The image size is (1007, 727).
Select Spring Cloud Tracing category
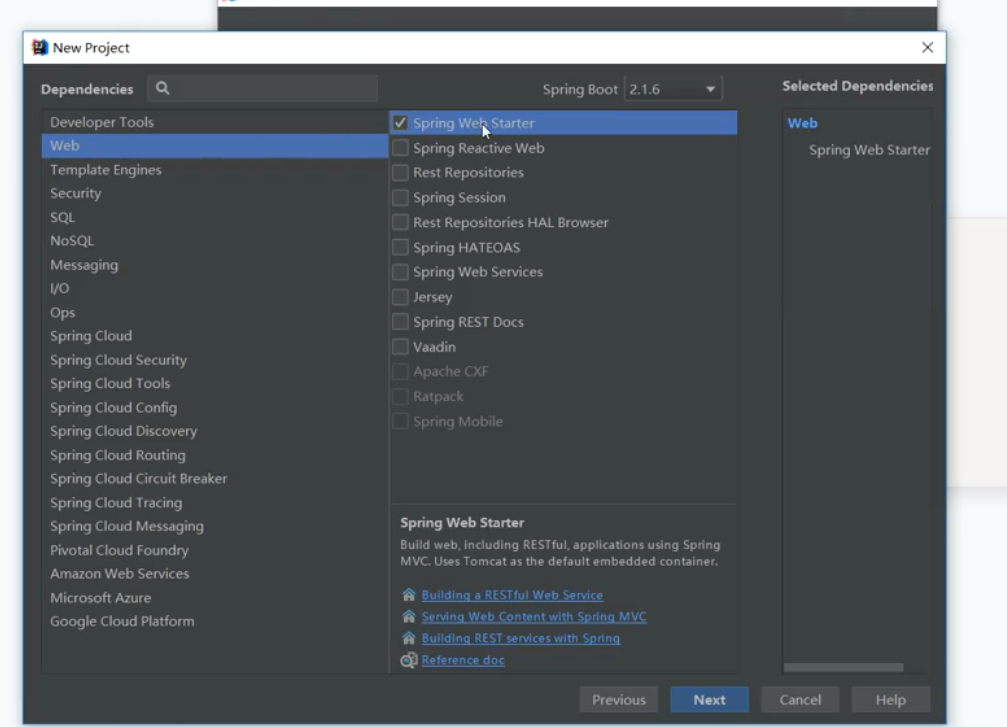pos(215,502)
